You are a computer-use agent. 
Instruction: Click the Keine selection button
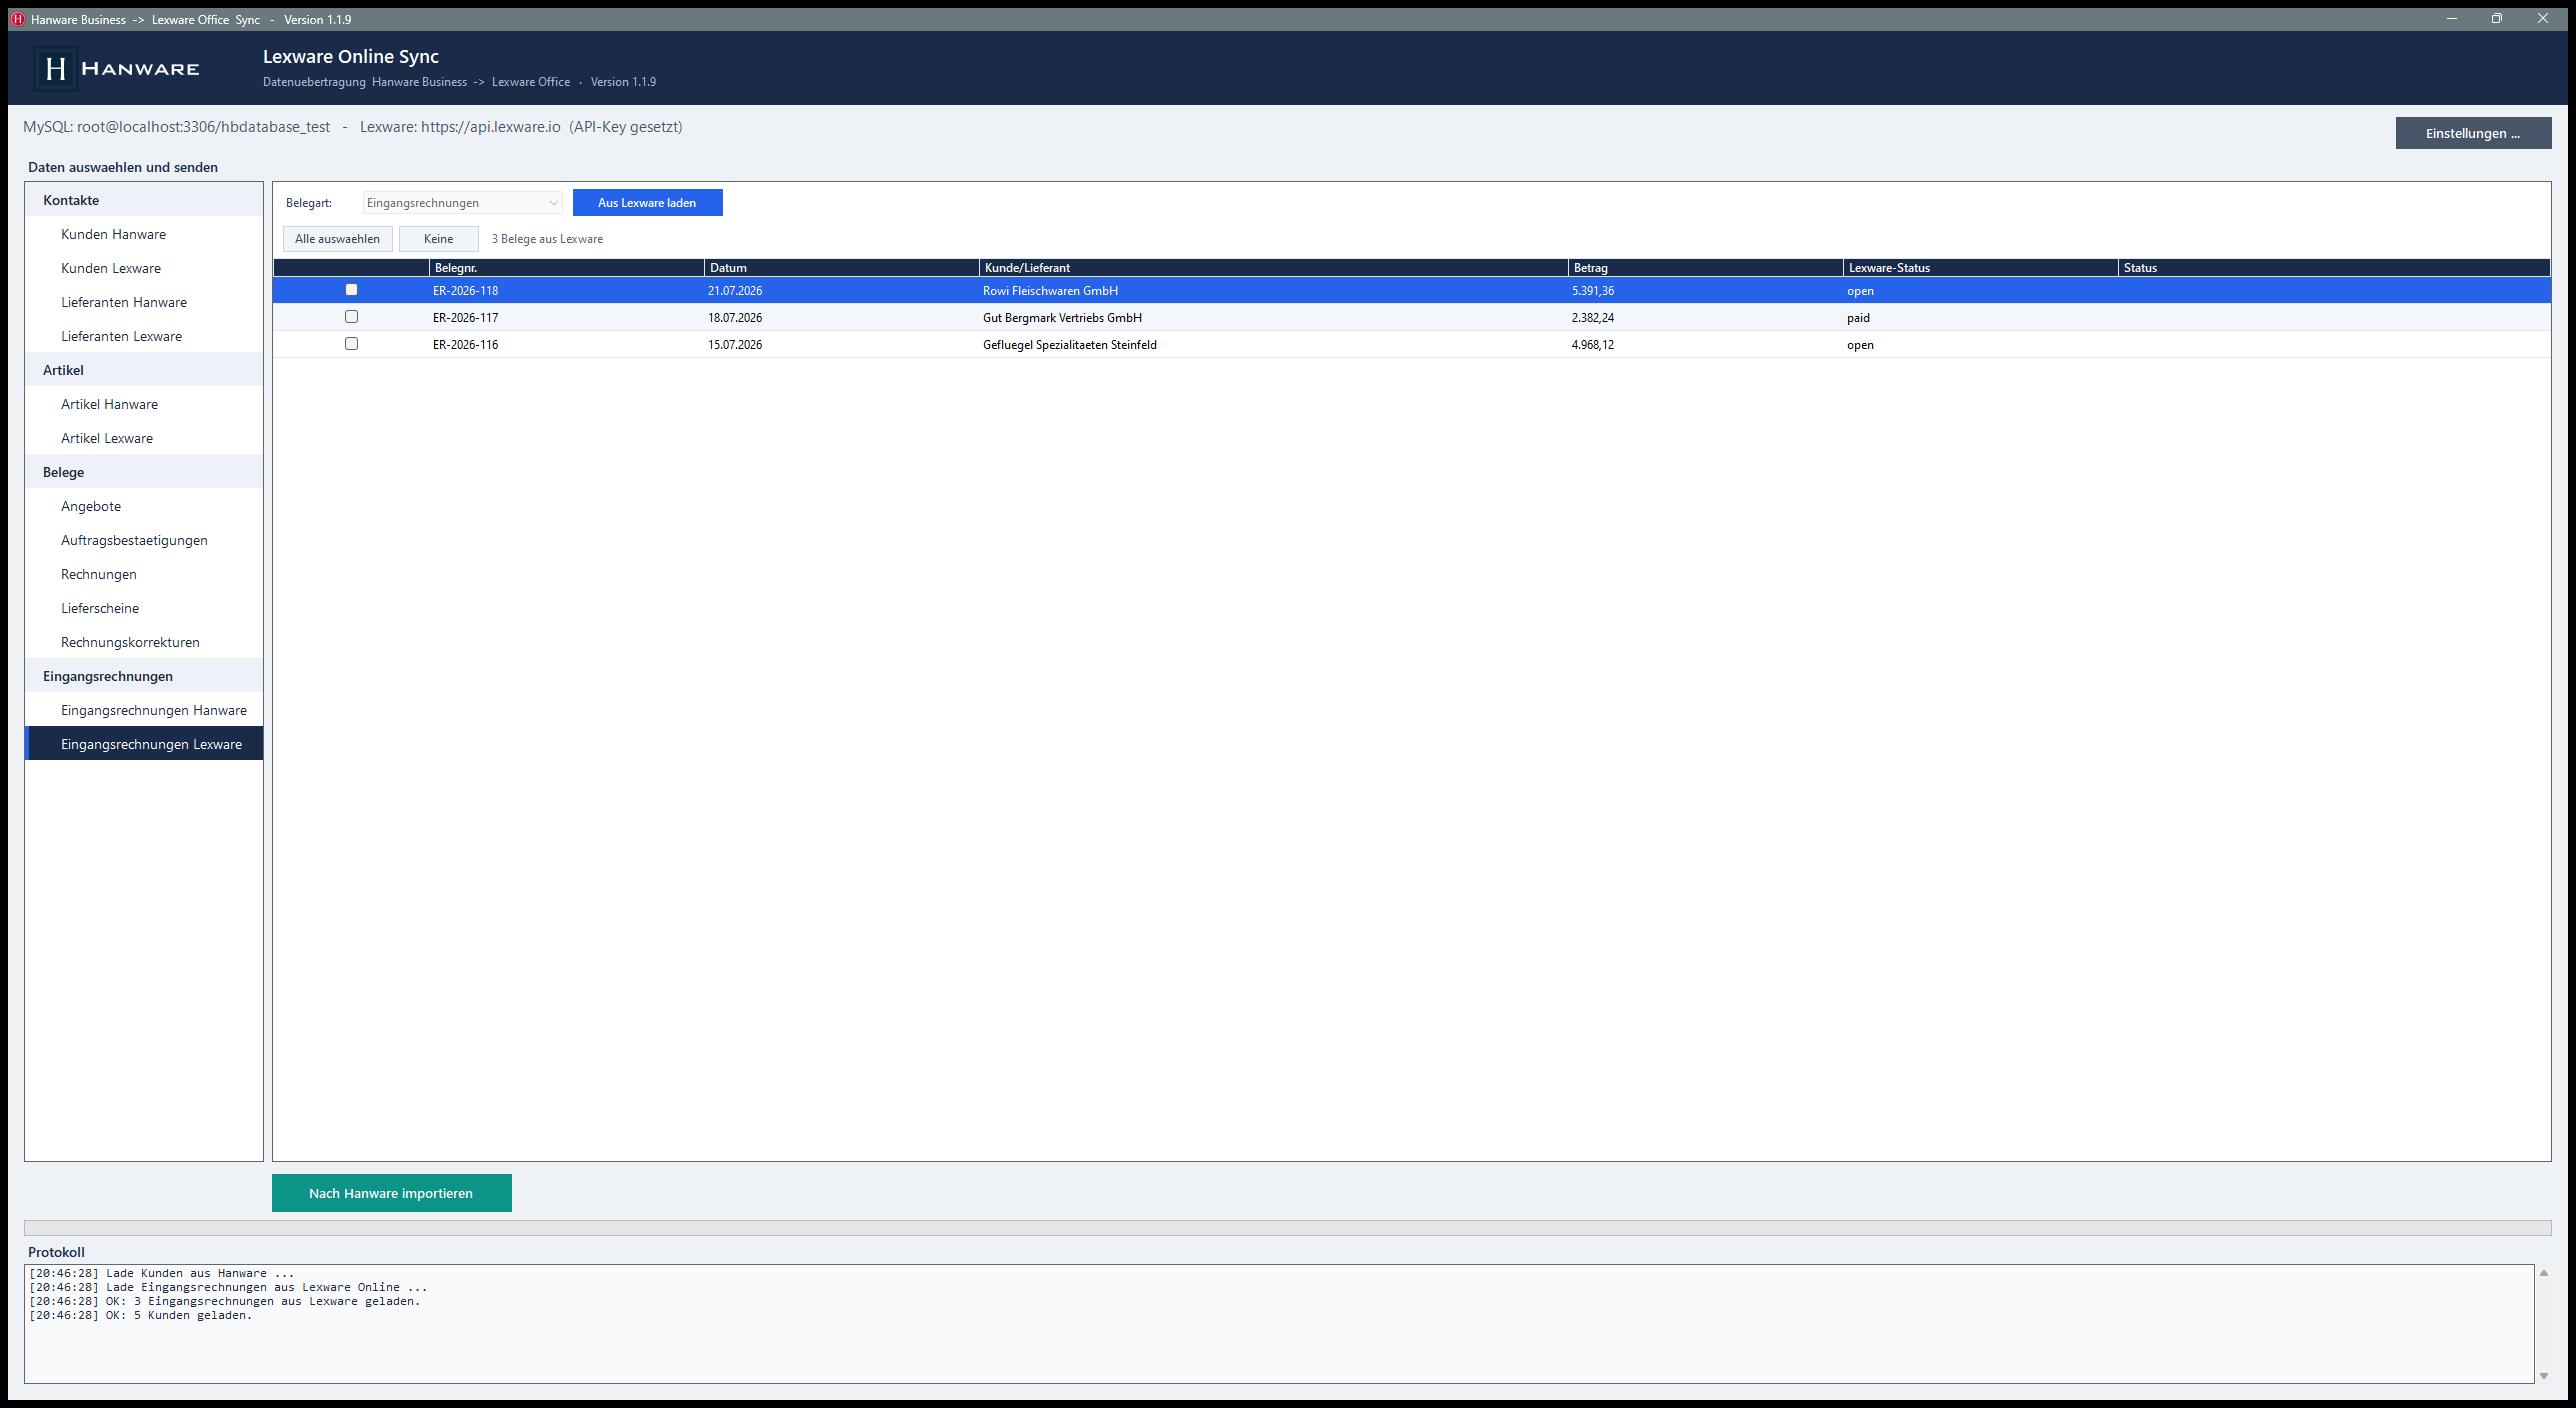click(x=438, y=239)
